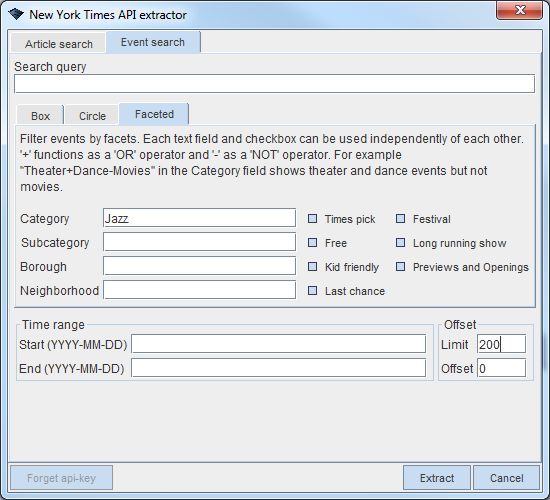This screenshot has height=500, width=550.
Task: Tick the Free checkbox
Action: click(x=312, y=242)
